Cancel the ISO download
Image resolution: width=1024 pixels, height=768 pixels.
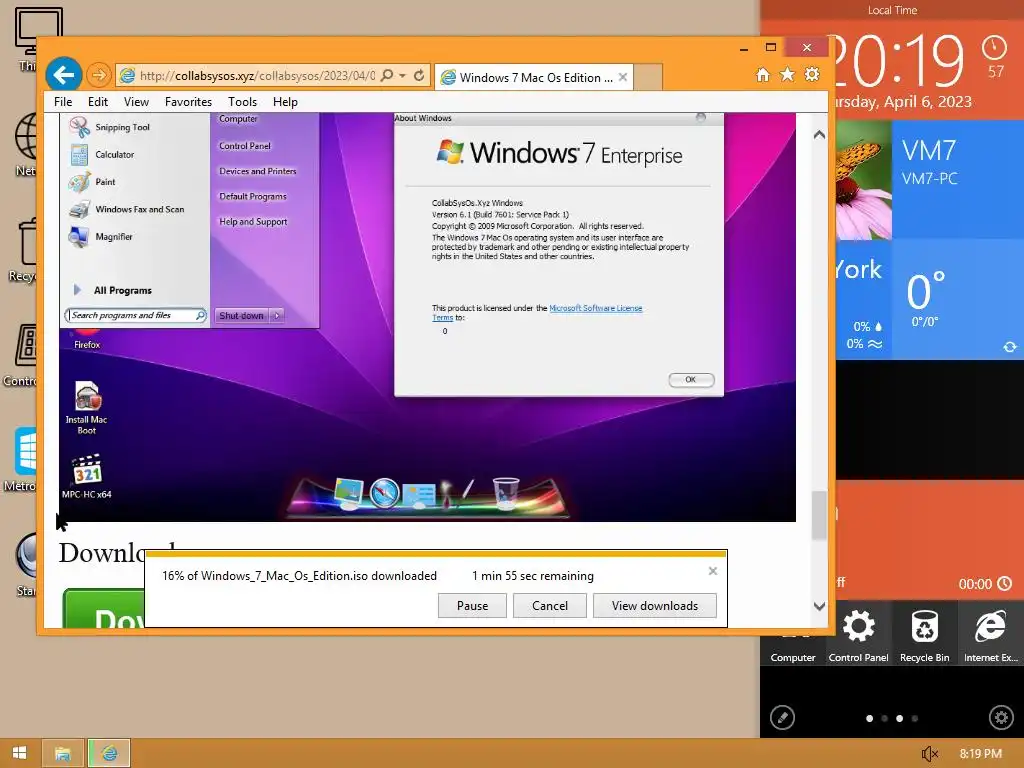point(550,605)
